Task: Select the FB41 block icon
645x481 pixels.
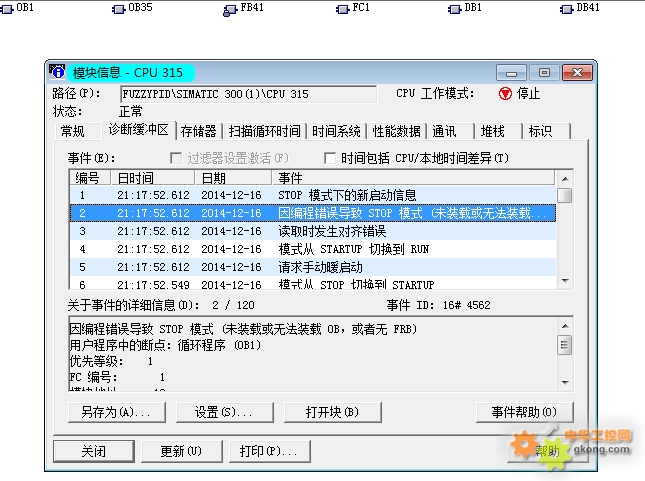Action: [230, 9]
